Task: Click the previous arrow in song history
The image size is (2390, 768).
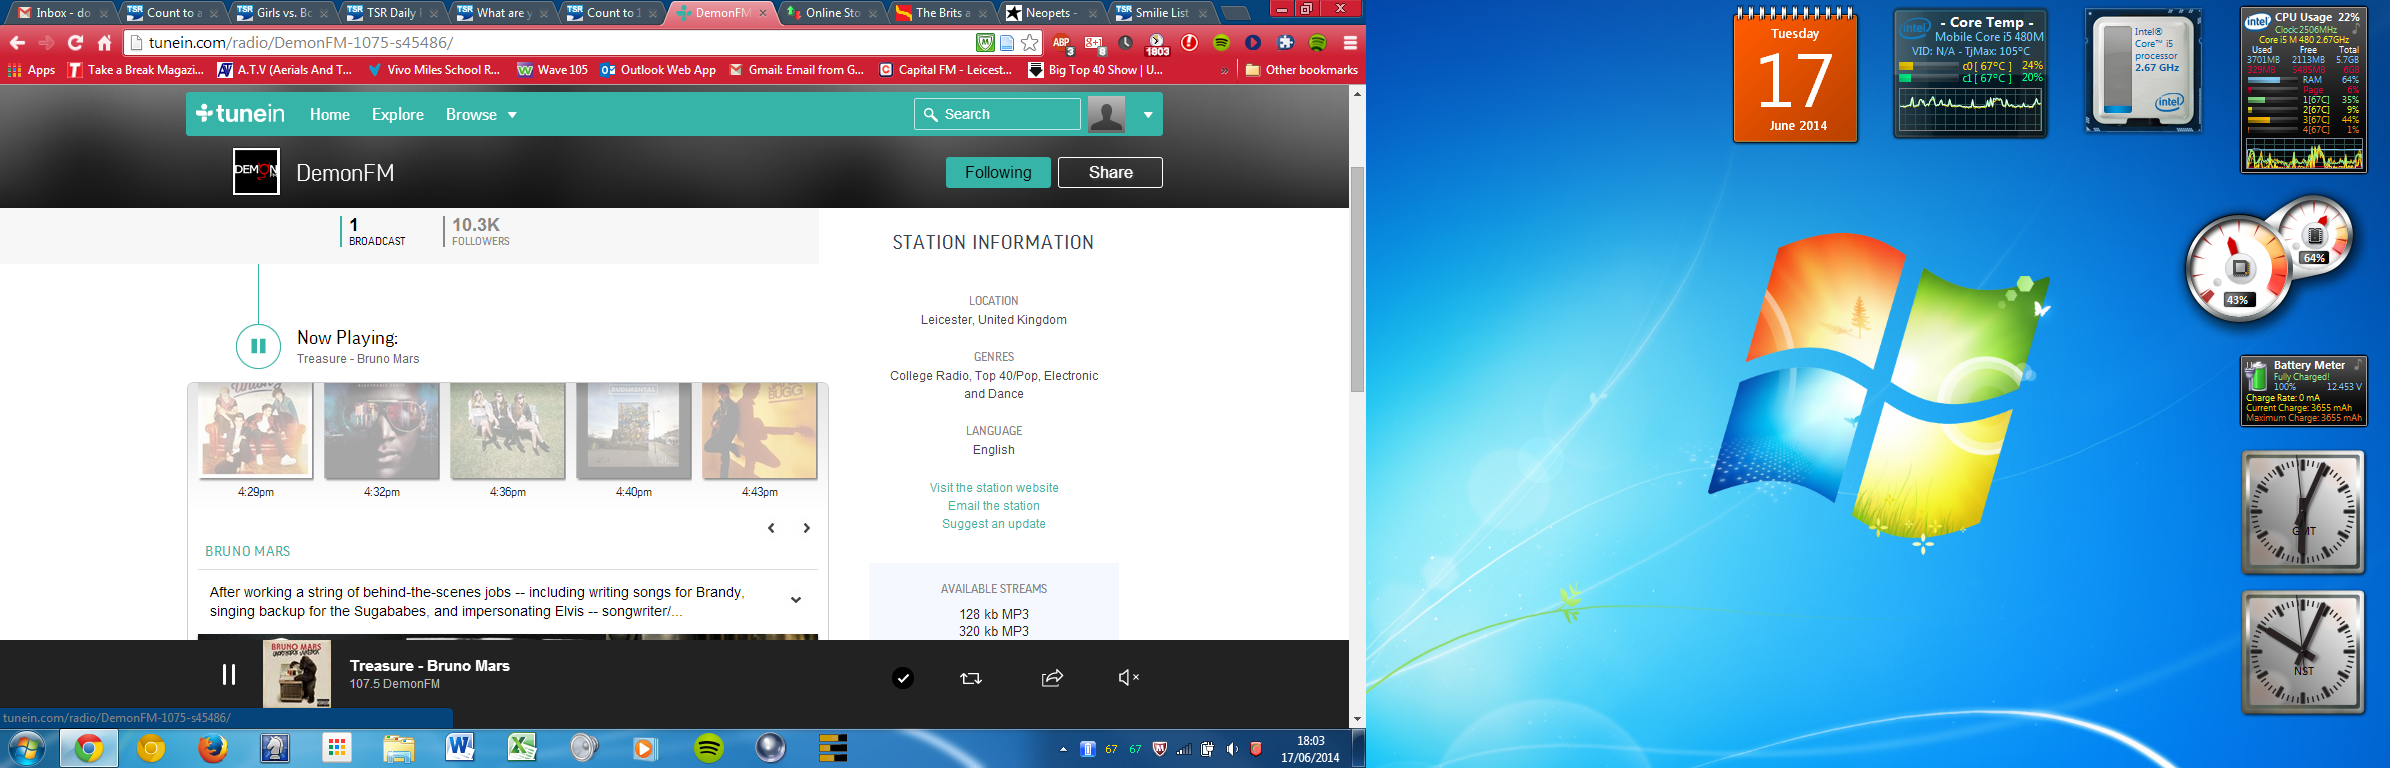Action: [x=771, y=528]
